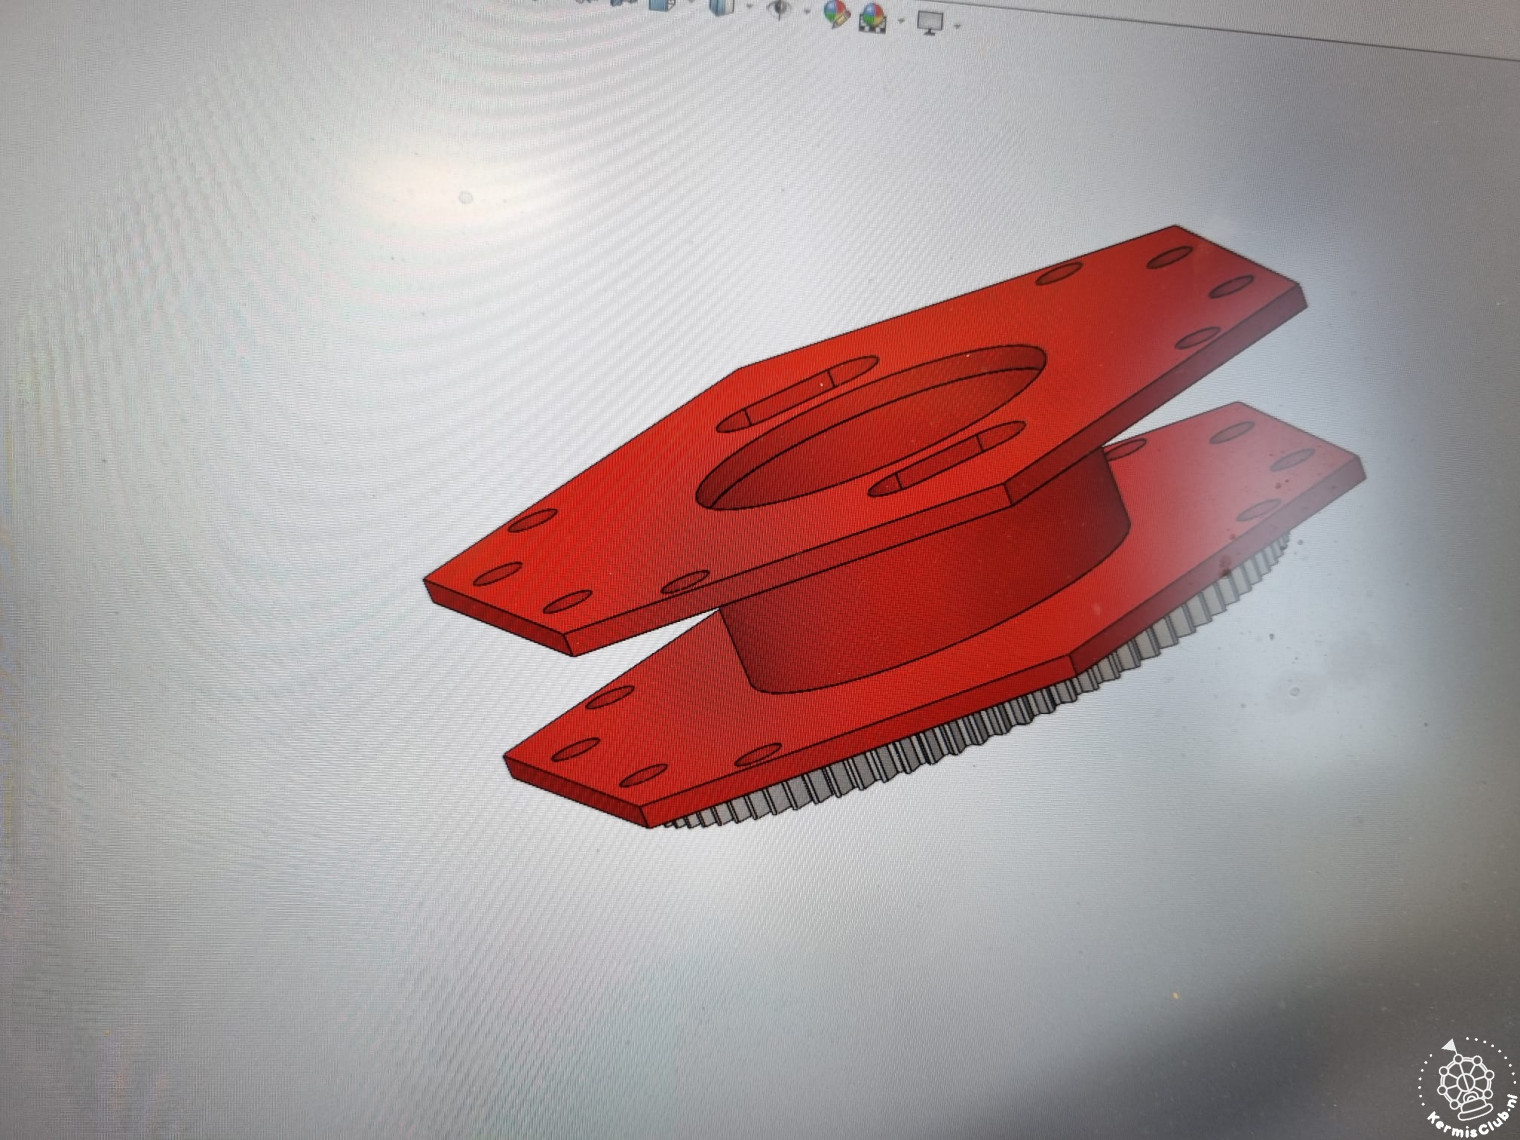This screenshot has height=1140, width=1520.
Task: Click the Hide/Show Items eye icon
Action: point(778,8)
